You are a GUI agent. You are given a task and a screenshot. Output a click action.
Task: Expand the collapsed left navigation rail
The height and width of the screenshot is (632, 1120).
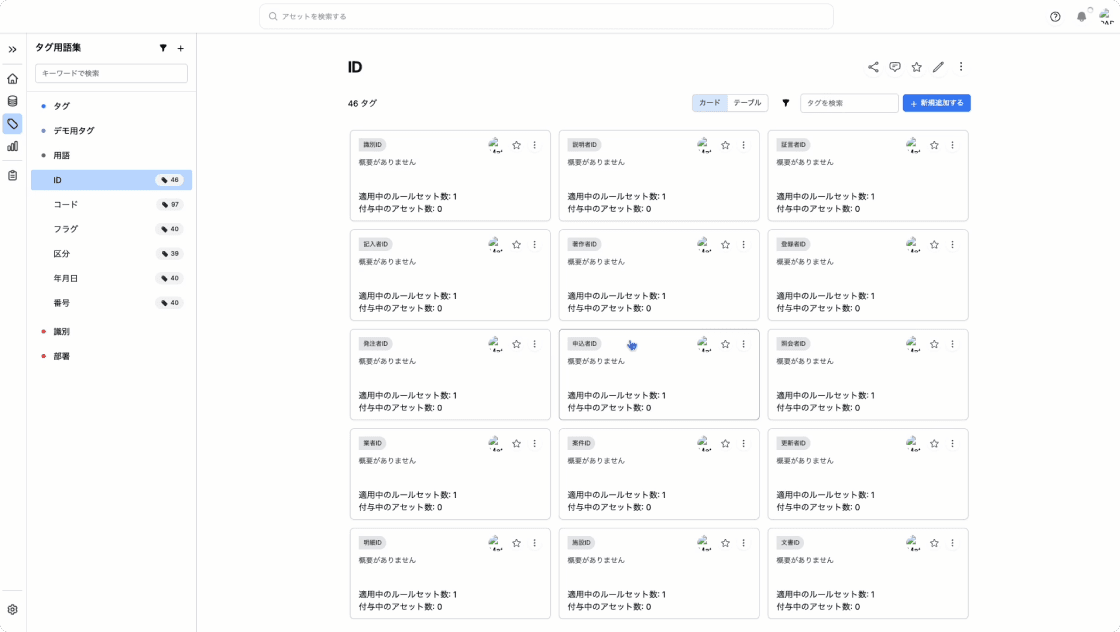pyautogui.click(x=12, y=49)
